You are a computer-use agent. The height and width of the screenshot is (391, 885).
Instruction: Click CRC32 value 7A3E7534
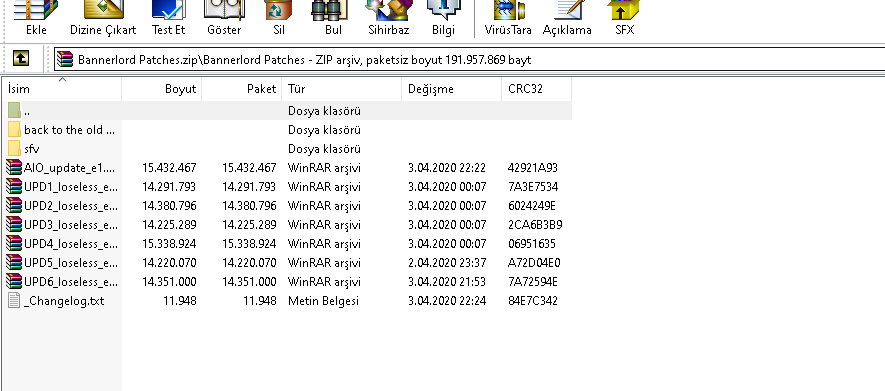[533, 187]
